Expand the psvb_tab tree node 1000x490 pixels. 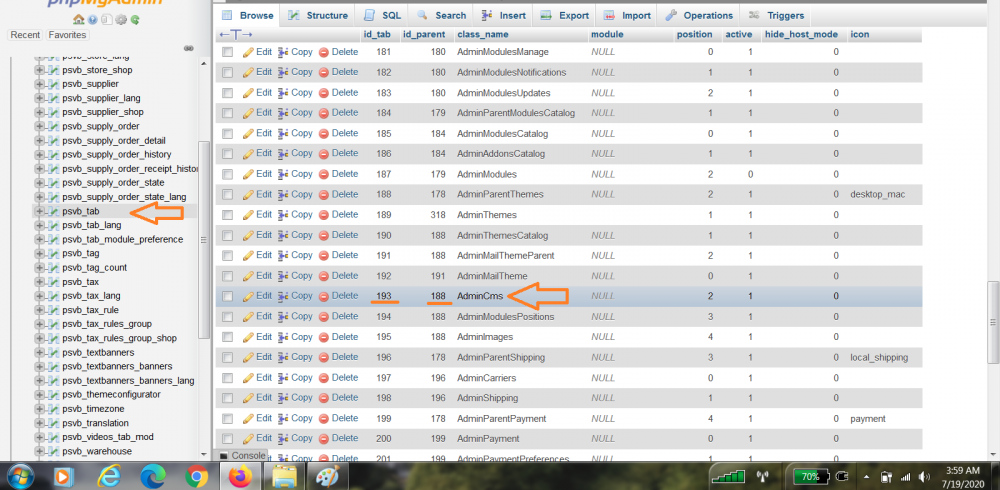tap(40, 211)
